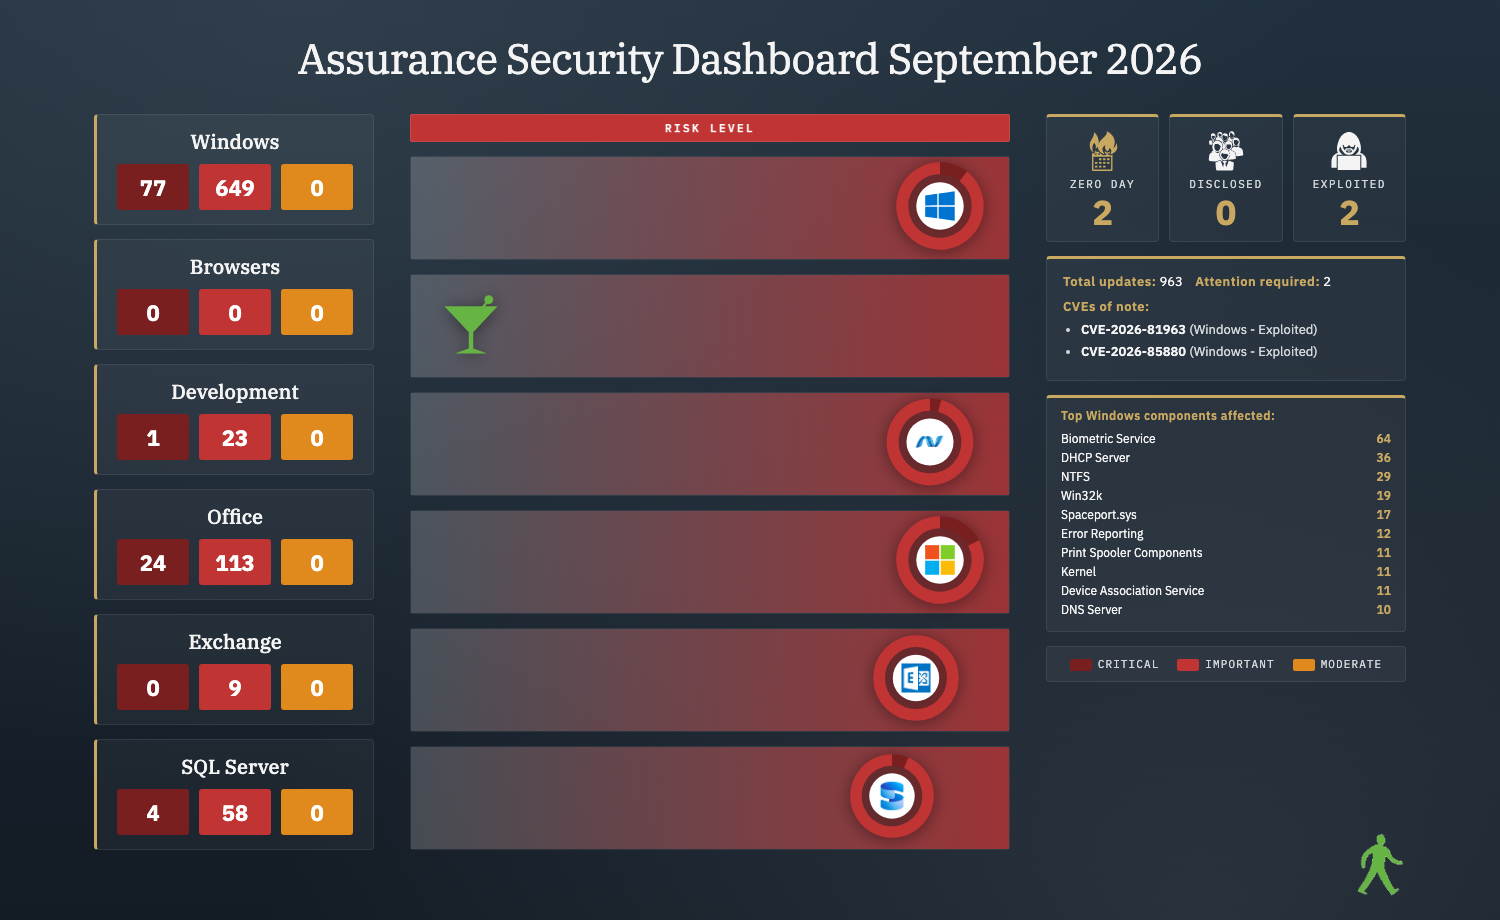
Task: Select SQL Server critical count 4
Action: pos(153,812)
